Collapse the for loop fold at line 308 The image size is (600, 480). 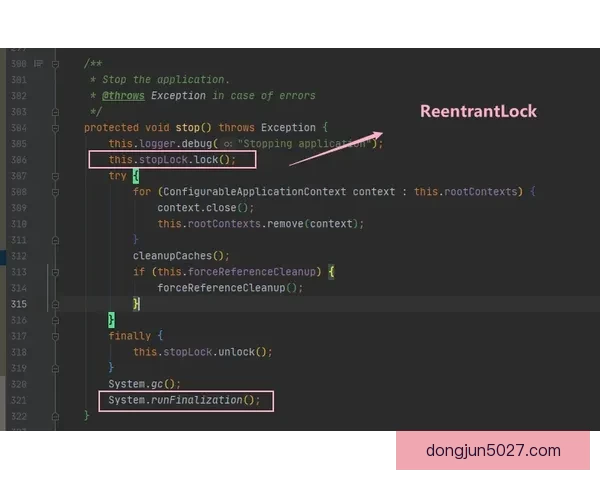(x=57, y=192)
